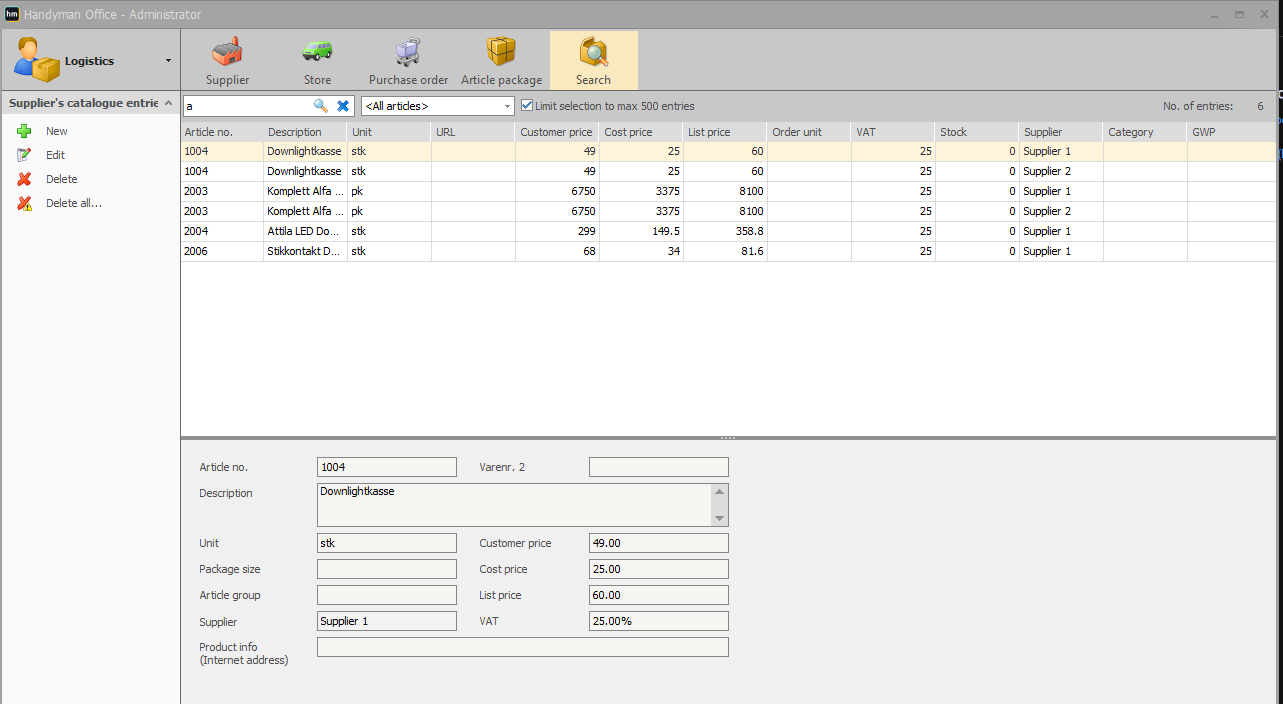
Task: Sort by VAT column header
Action: pos(893,132)
